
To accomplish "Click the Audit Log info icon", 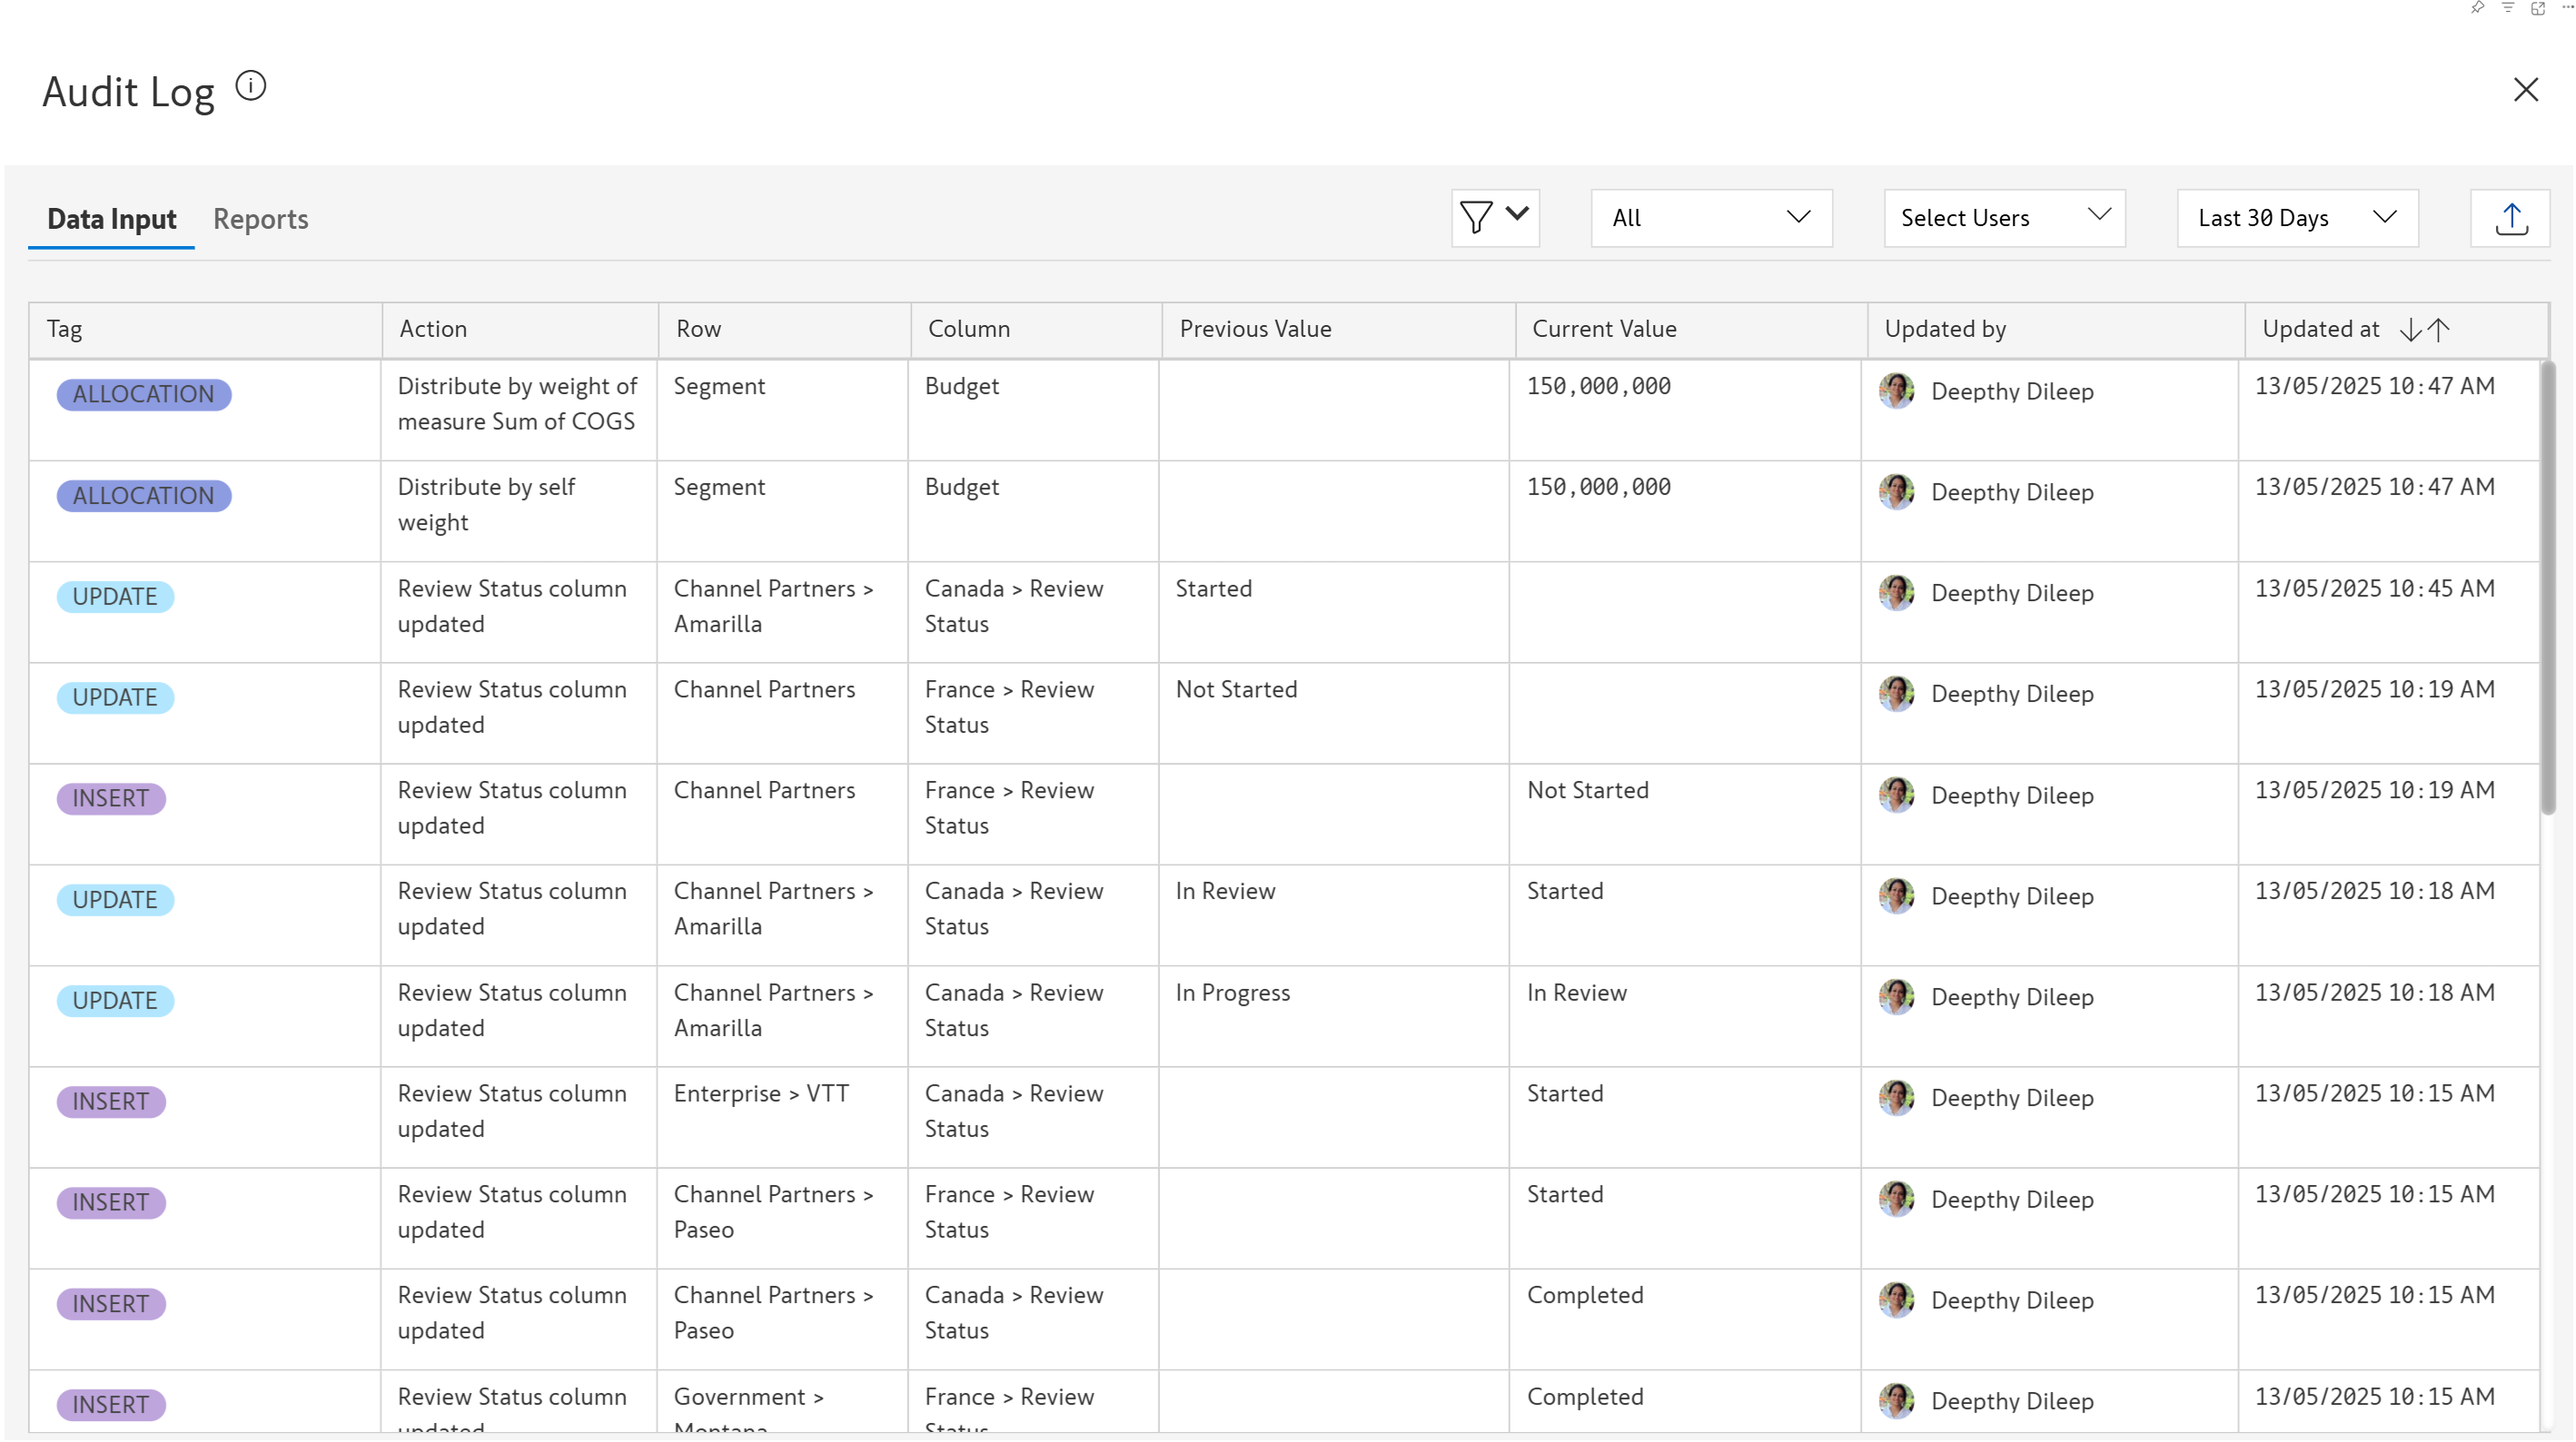I will click(x=250, y=86).
